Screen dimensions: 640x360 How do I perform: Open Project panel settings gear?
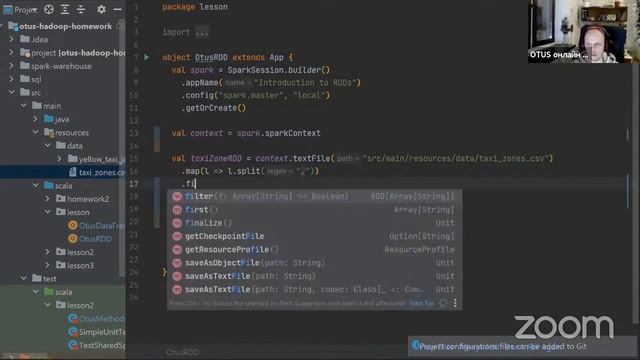101,9
